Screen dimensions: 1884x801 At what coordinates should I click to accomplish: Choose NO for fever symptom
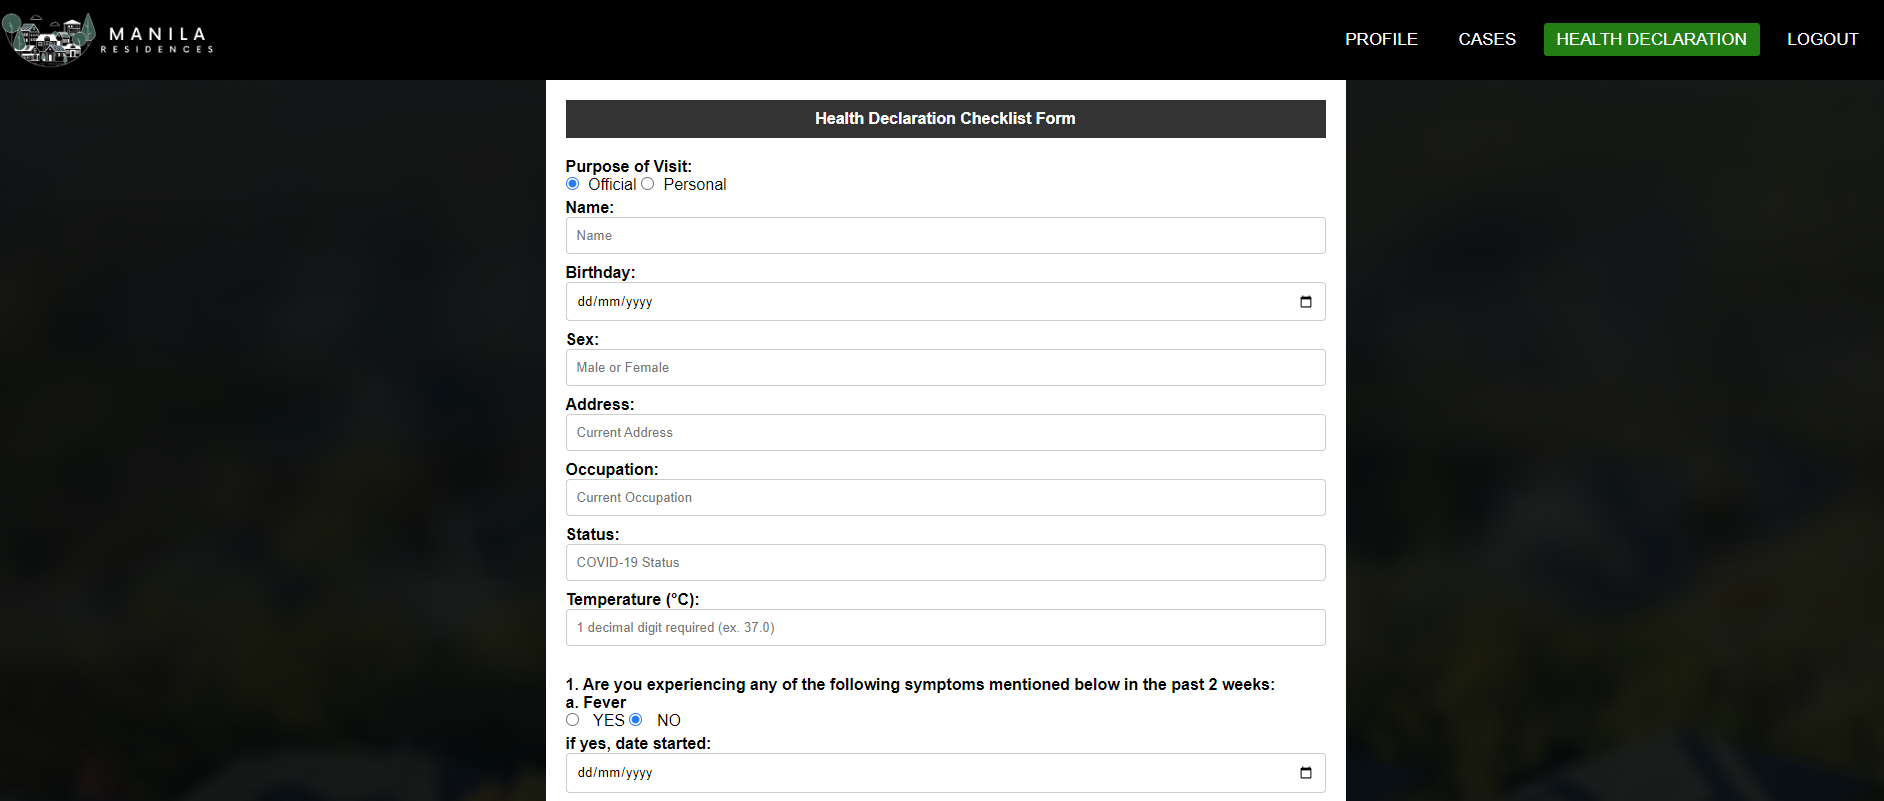coord(636,719)
